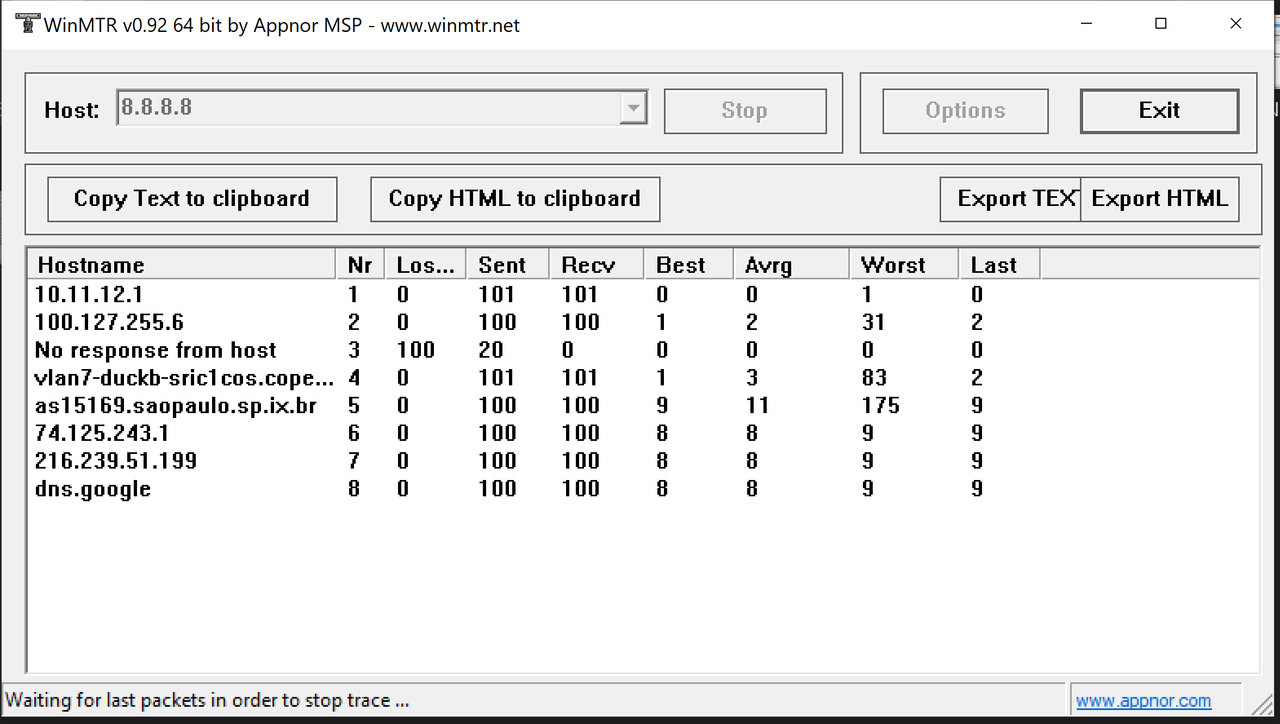The width and height of the screenshot is (1280, 724).
Task: Click the Nr column header
Action: coord(360,265)
